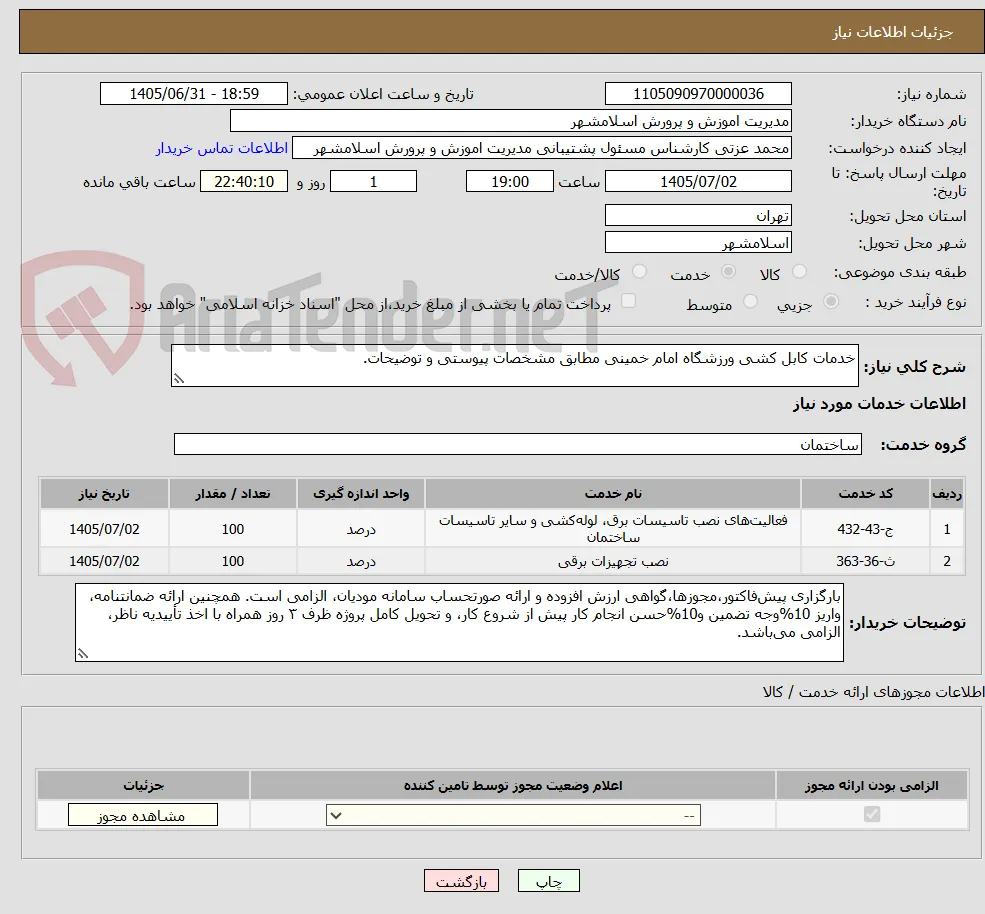Click the remaining time field 22:40:10
The image size is (985, 914).
pos(244,182)
